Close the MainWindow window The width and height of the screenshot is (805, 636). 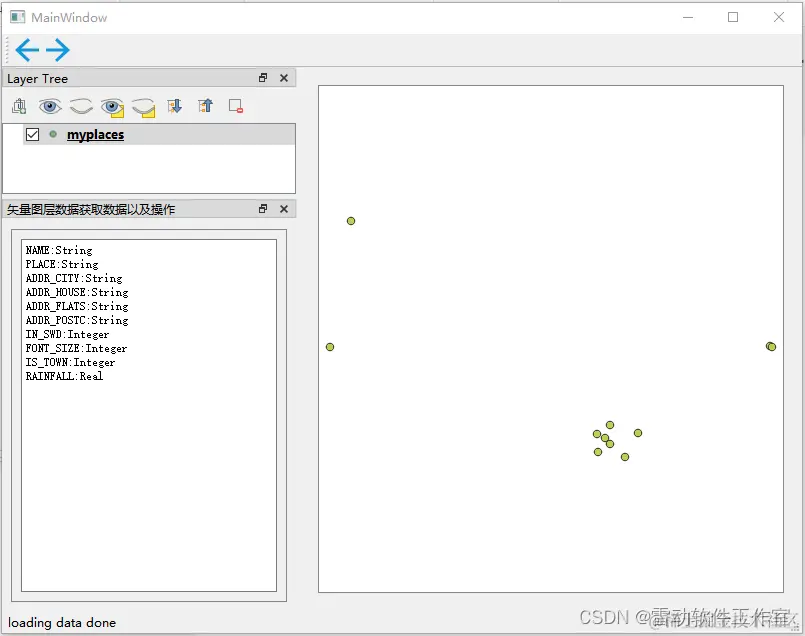coord(779,17)
